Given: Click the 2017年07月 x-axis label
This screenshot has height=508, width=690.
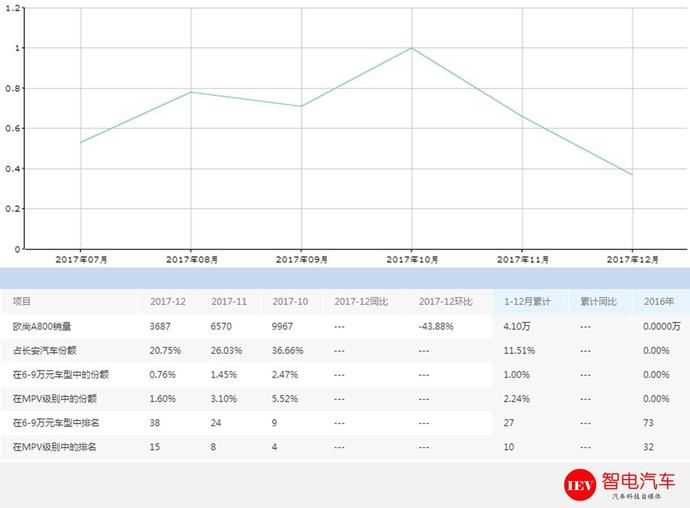Looking at the screenshot, I should click(81, 259).
